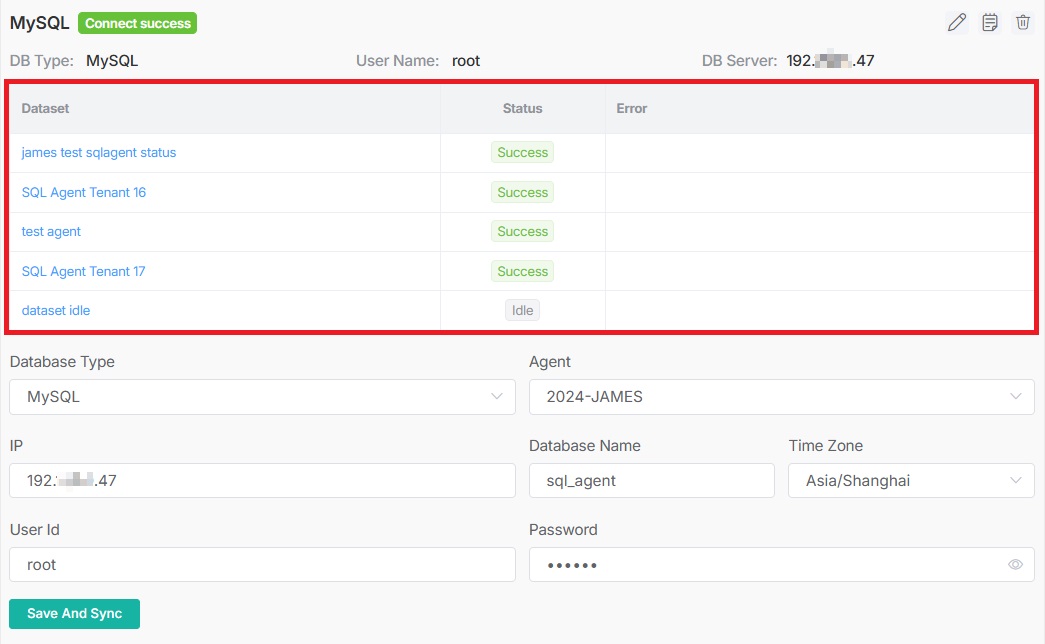Click the pencil edit icon for MySQL

pyautogui.click(x=957, y=23)
